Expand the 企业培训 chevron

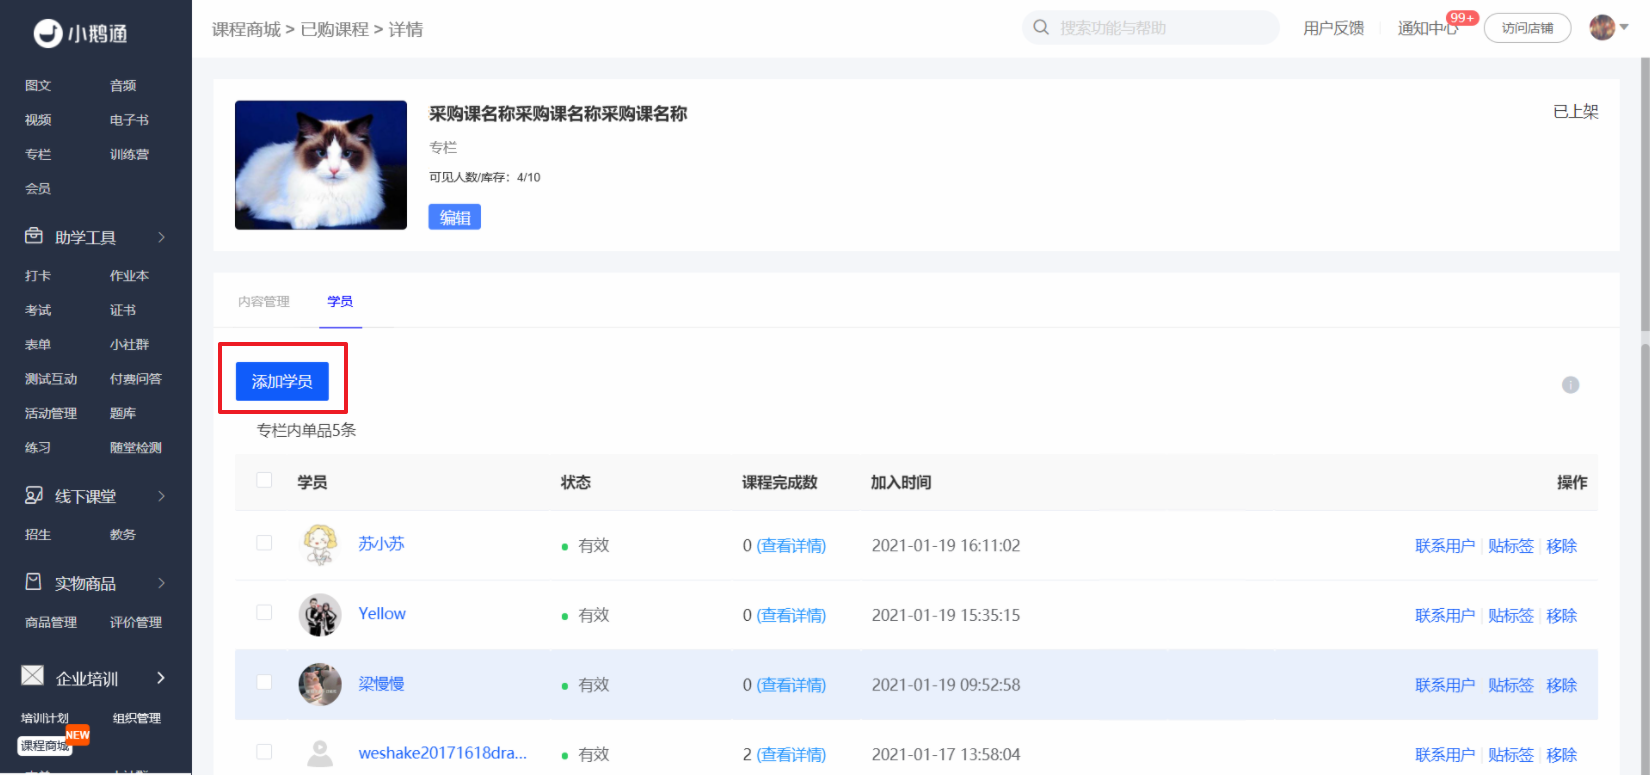click(x=161, y=678)
